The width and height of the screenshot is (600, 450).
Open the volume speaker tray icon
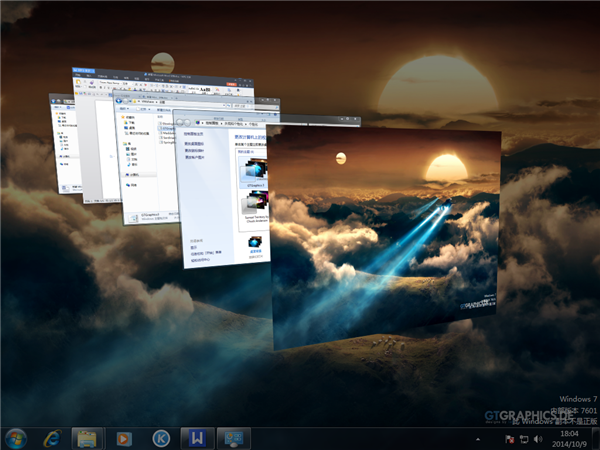coord(537,438)
